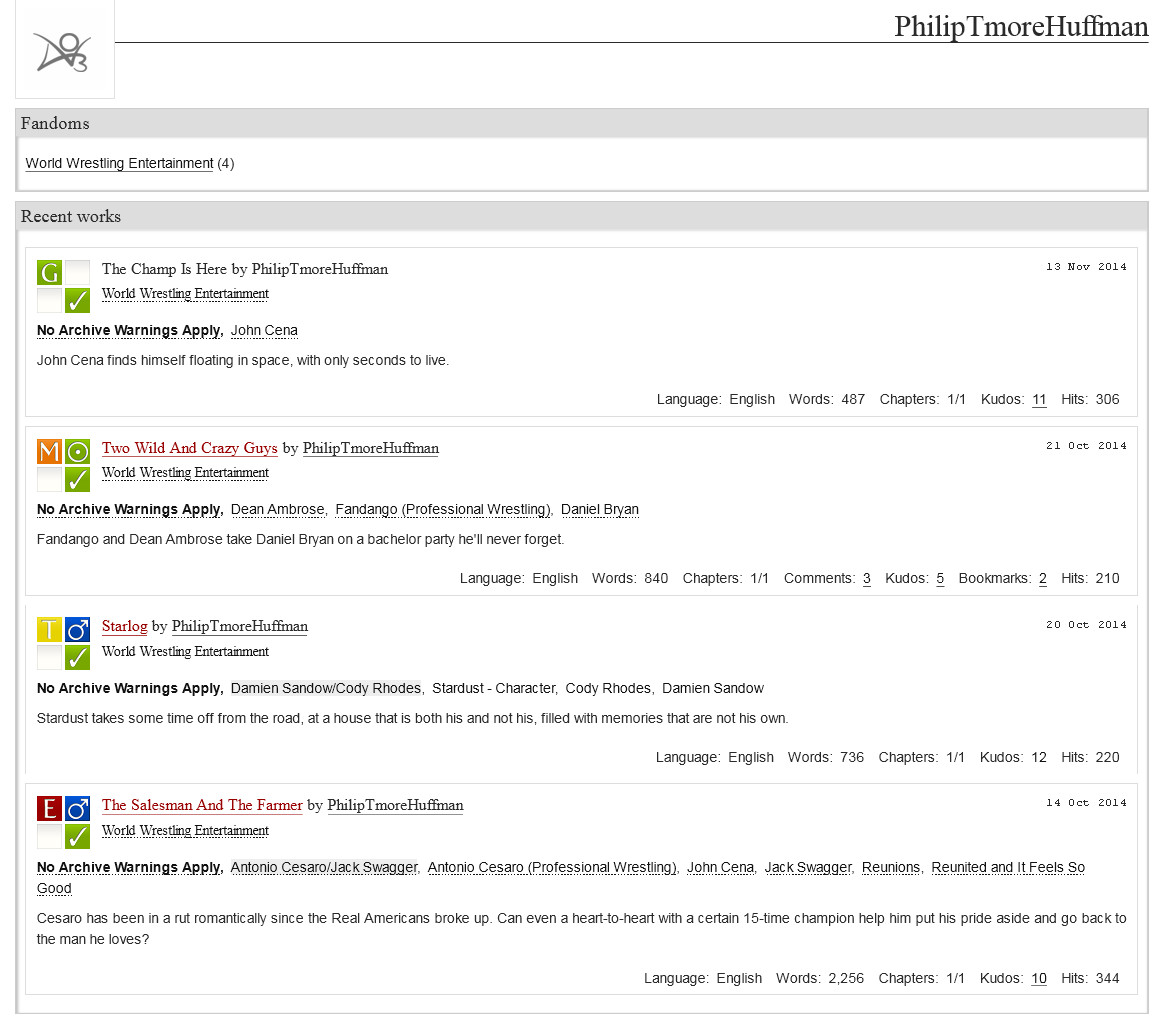Click the Antonio Cesaro/Jack Swagger relationship tag
The width and height of the screenshot is (1154, 1022).
point(324,867)
